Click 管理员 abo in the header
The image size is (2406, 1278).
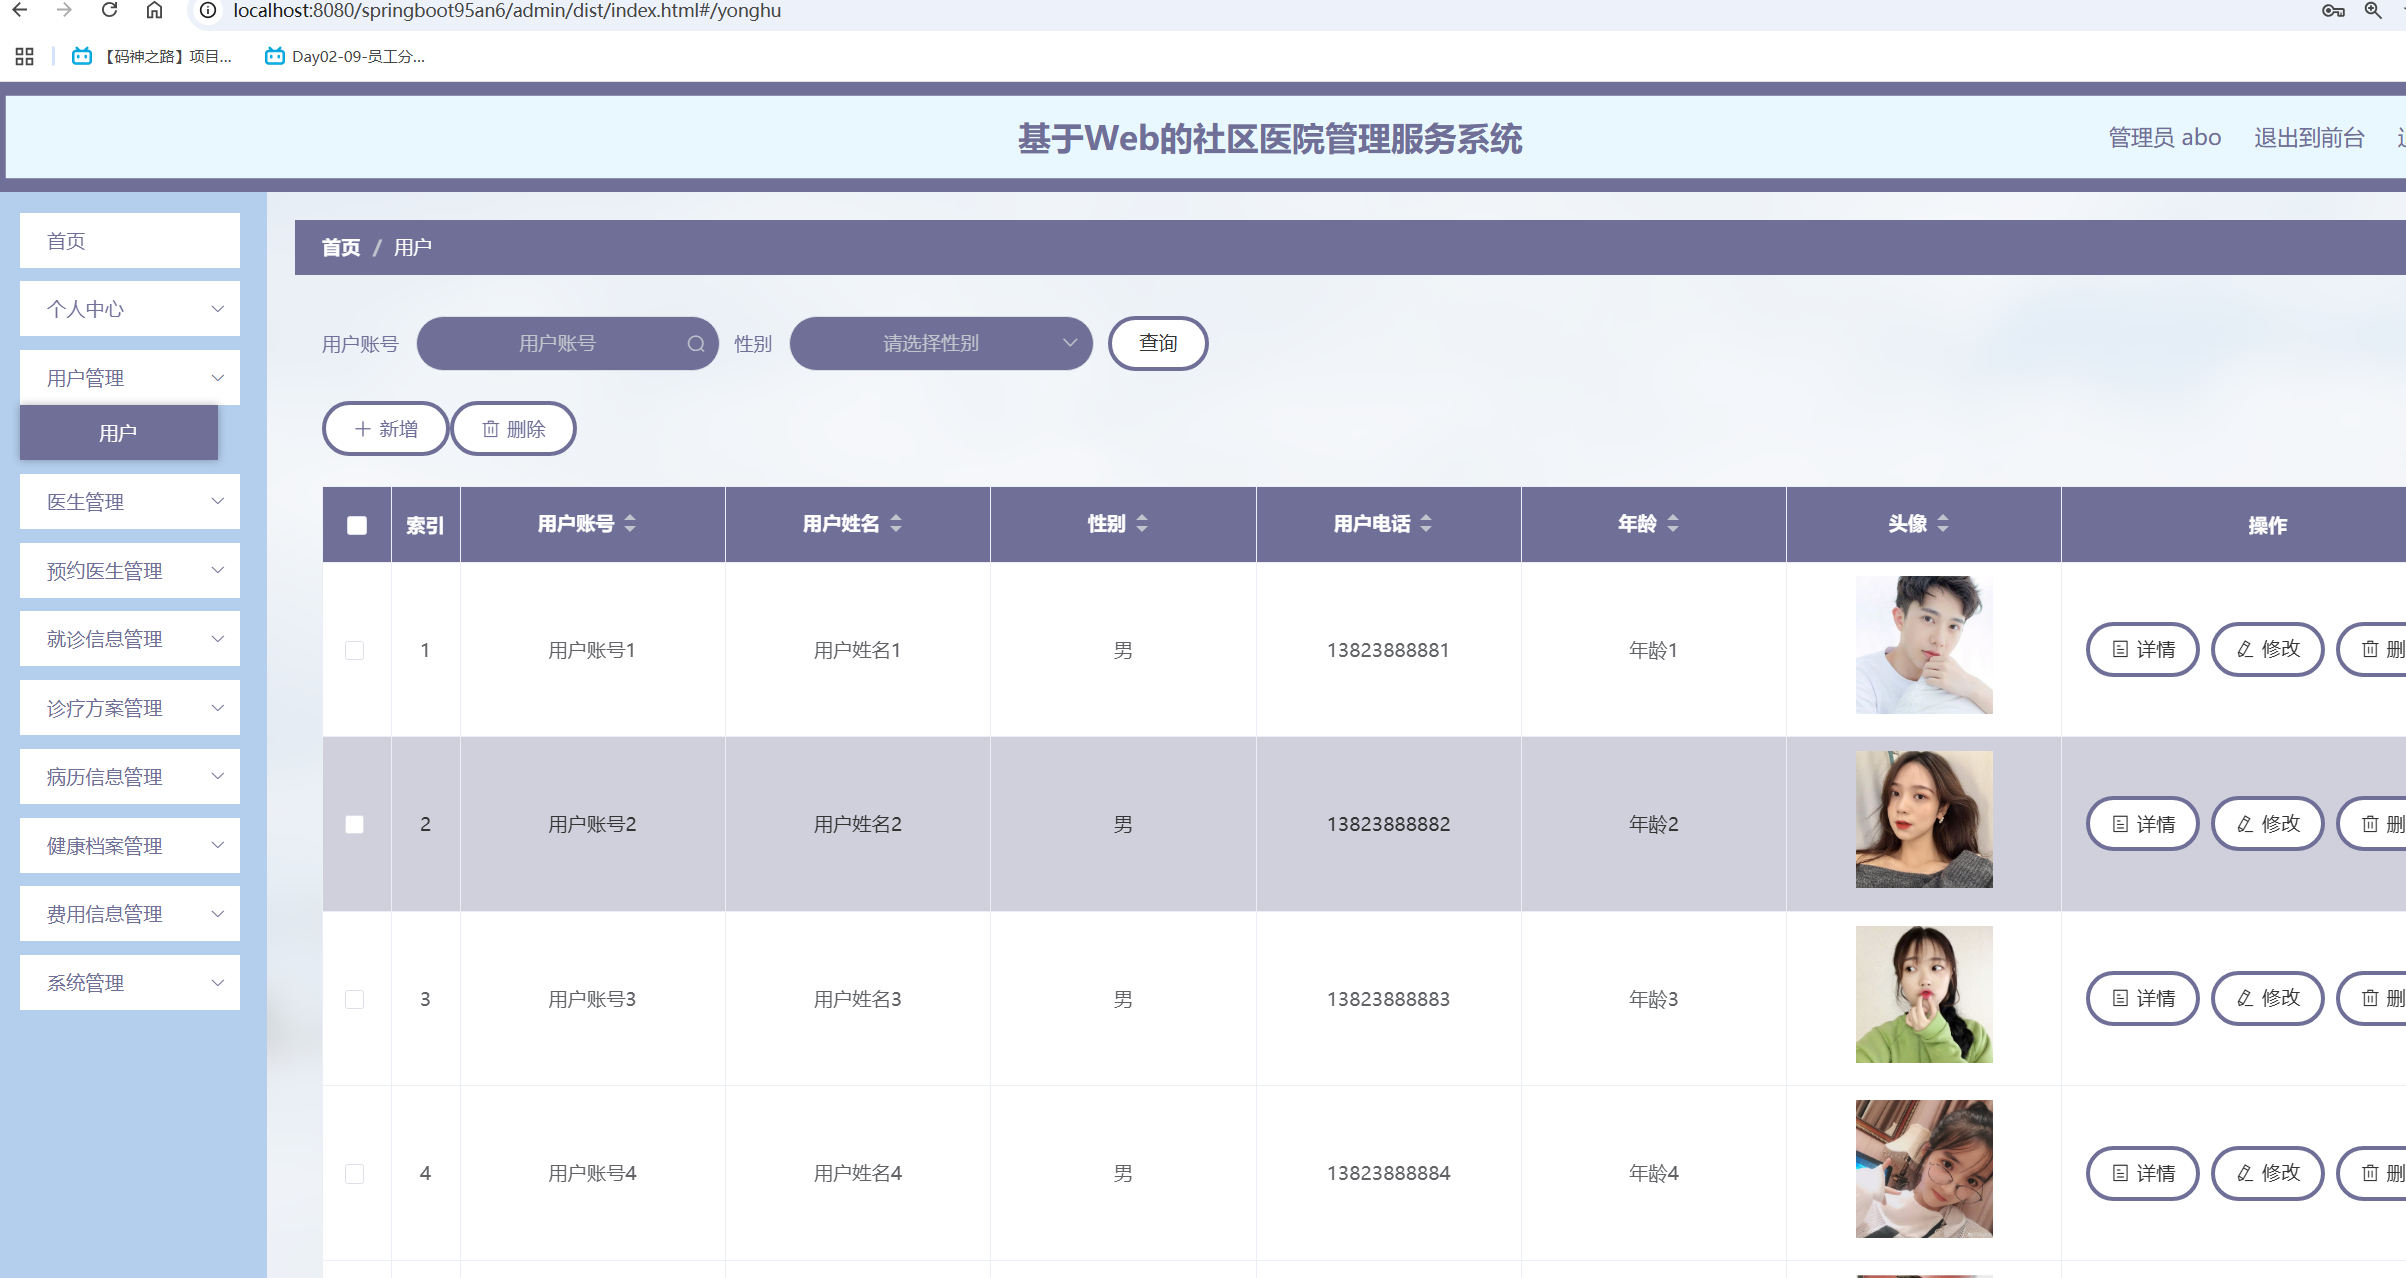pyautogui.click(x=2165, y=138)
